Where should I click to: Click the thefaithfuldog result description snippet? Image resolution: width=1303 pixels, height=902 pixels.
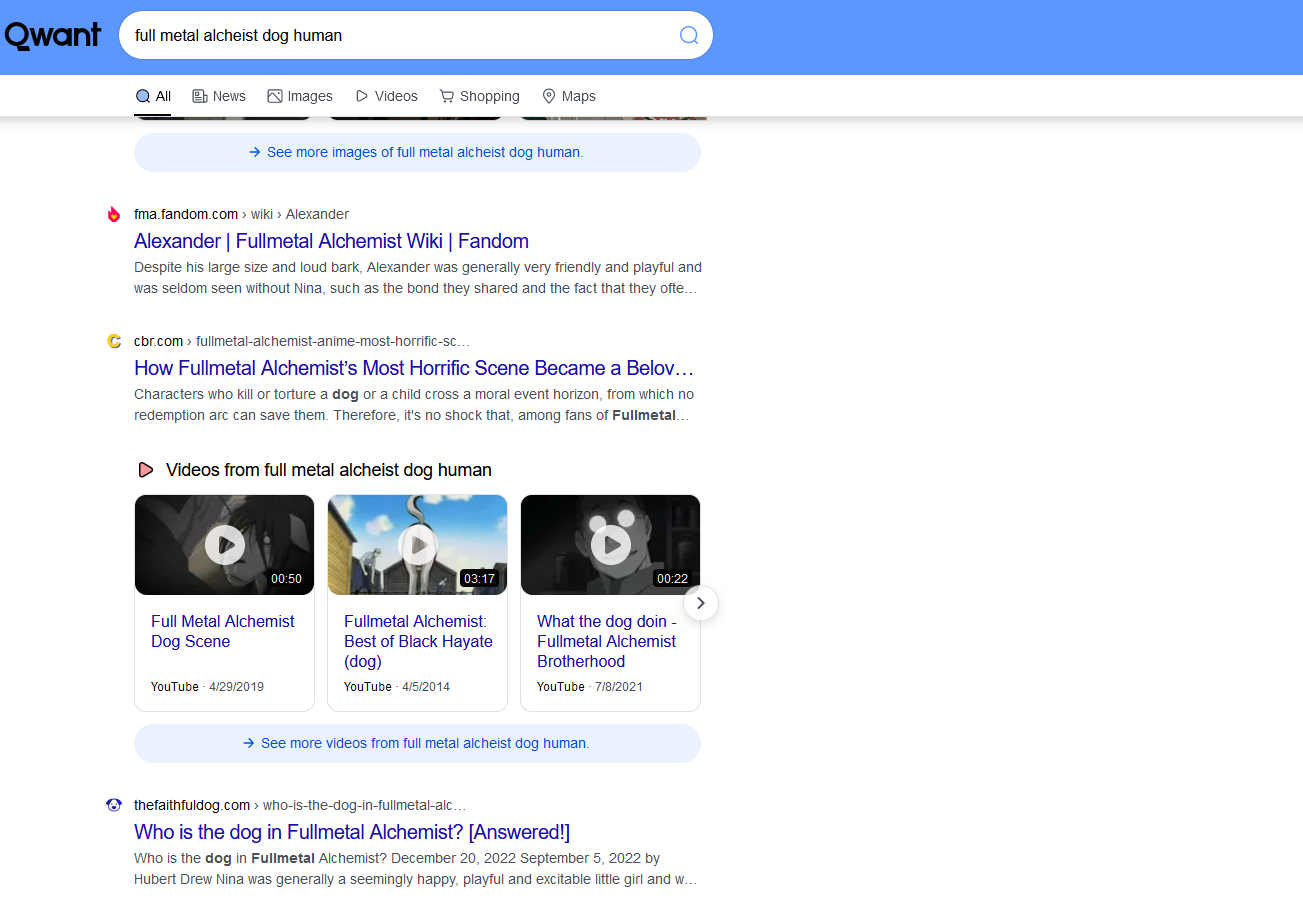(x=416, y=869)
